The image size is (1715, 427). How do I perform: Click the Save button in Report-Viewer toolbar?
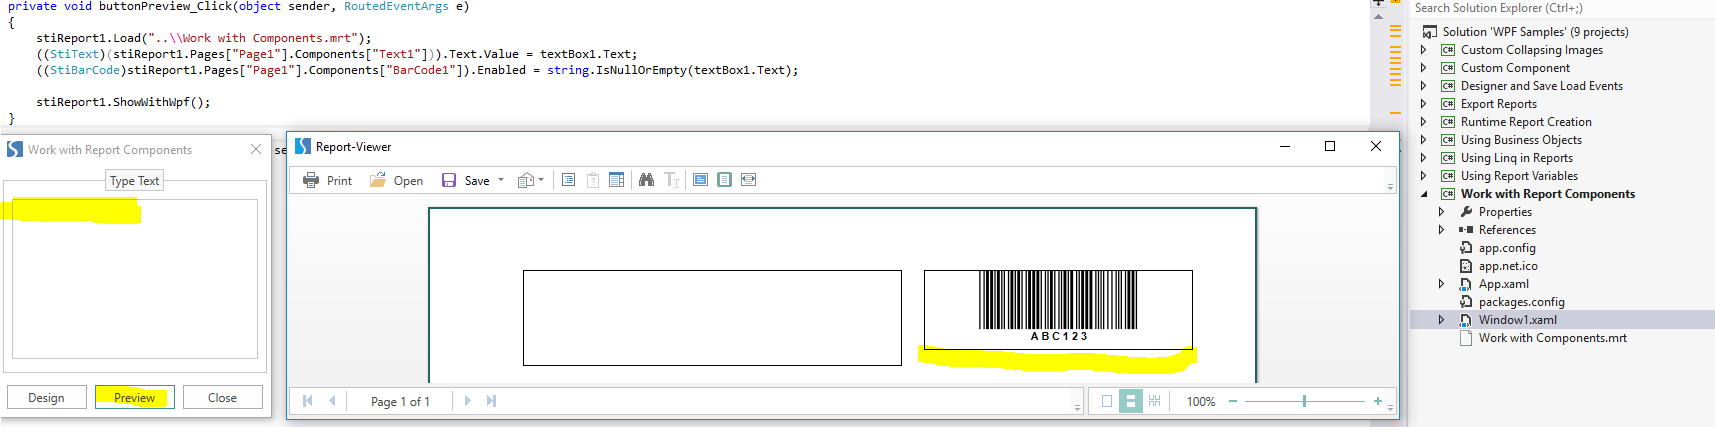[466, 181]
